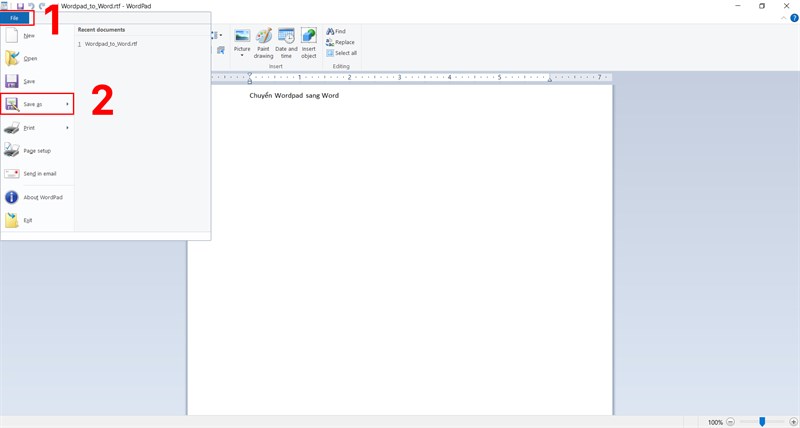
Task: Click Select all in the Editing group
Action: tap(341, 53)
